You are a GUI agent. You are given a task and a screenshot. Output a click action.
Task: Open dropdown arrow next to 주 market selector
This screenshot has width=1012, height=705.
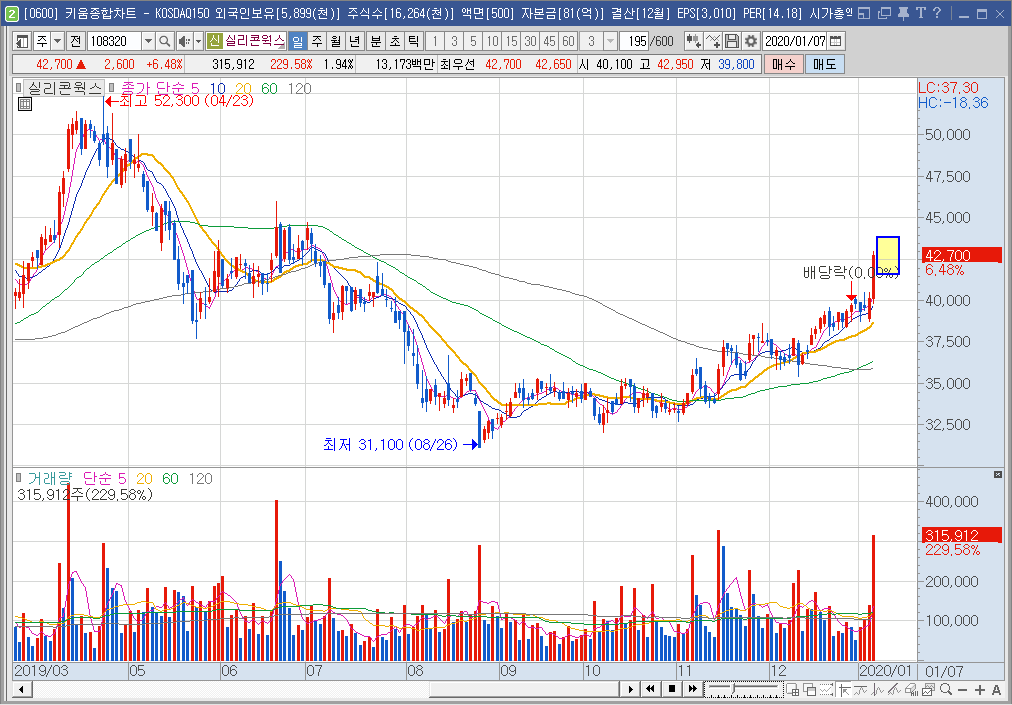pyautogui.click(x=57, y=41)
